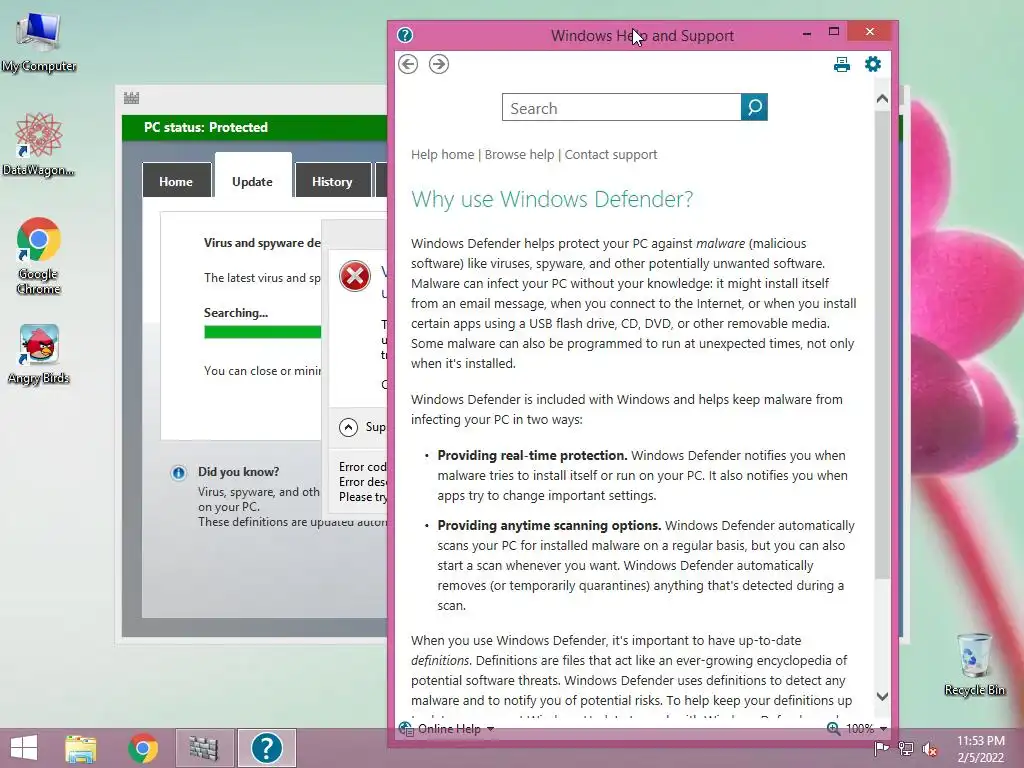Open DataWagon desktop shortcut
This screenshot has height=768, width=1024.
(39, 145)
